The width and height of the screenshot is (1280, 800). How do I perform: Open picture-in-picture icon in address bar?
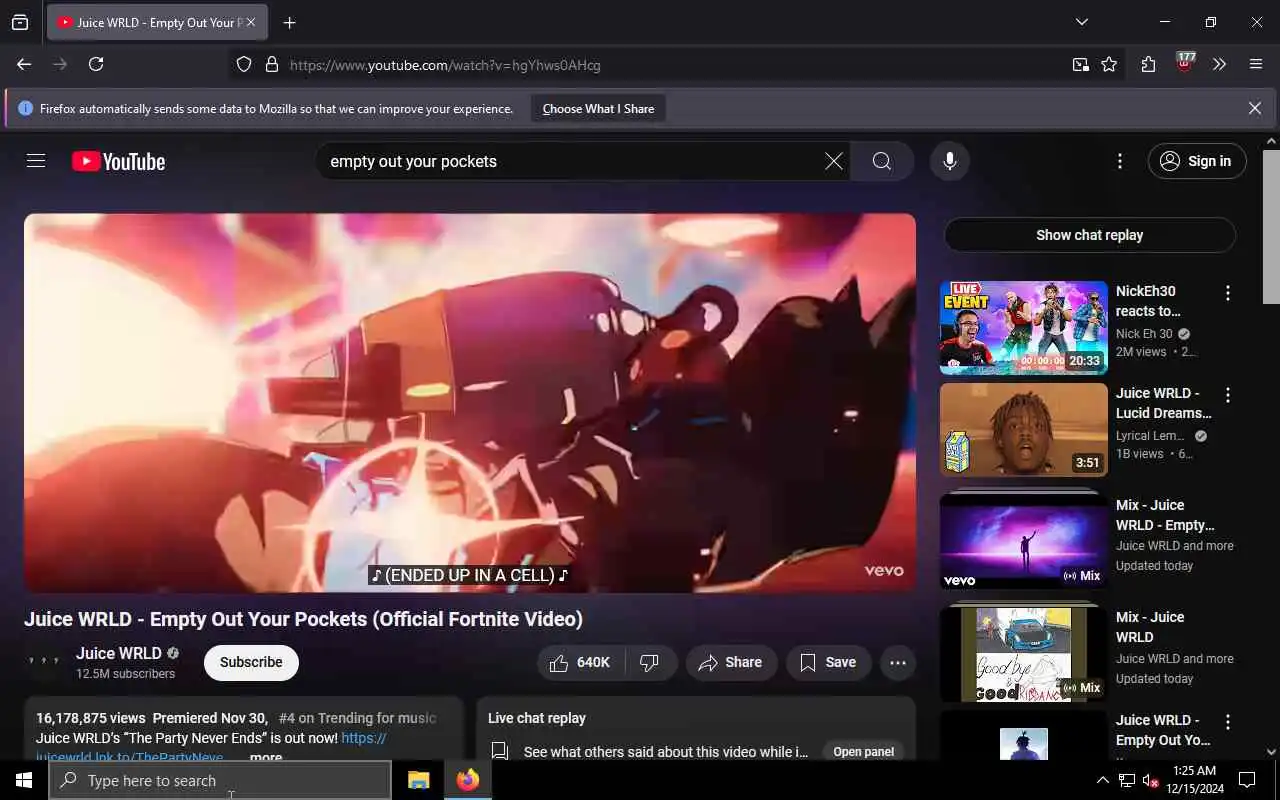coord(1081,65)
